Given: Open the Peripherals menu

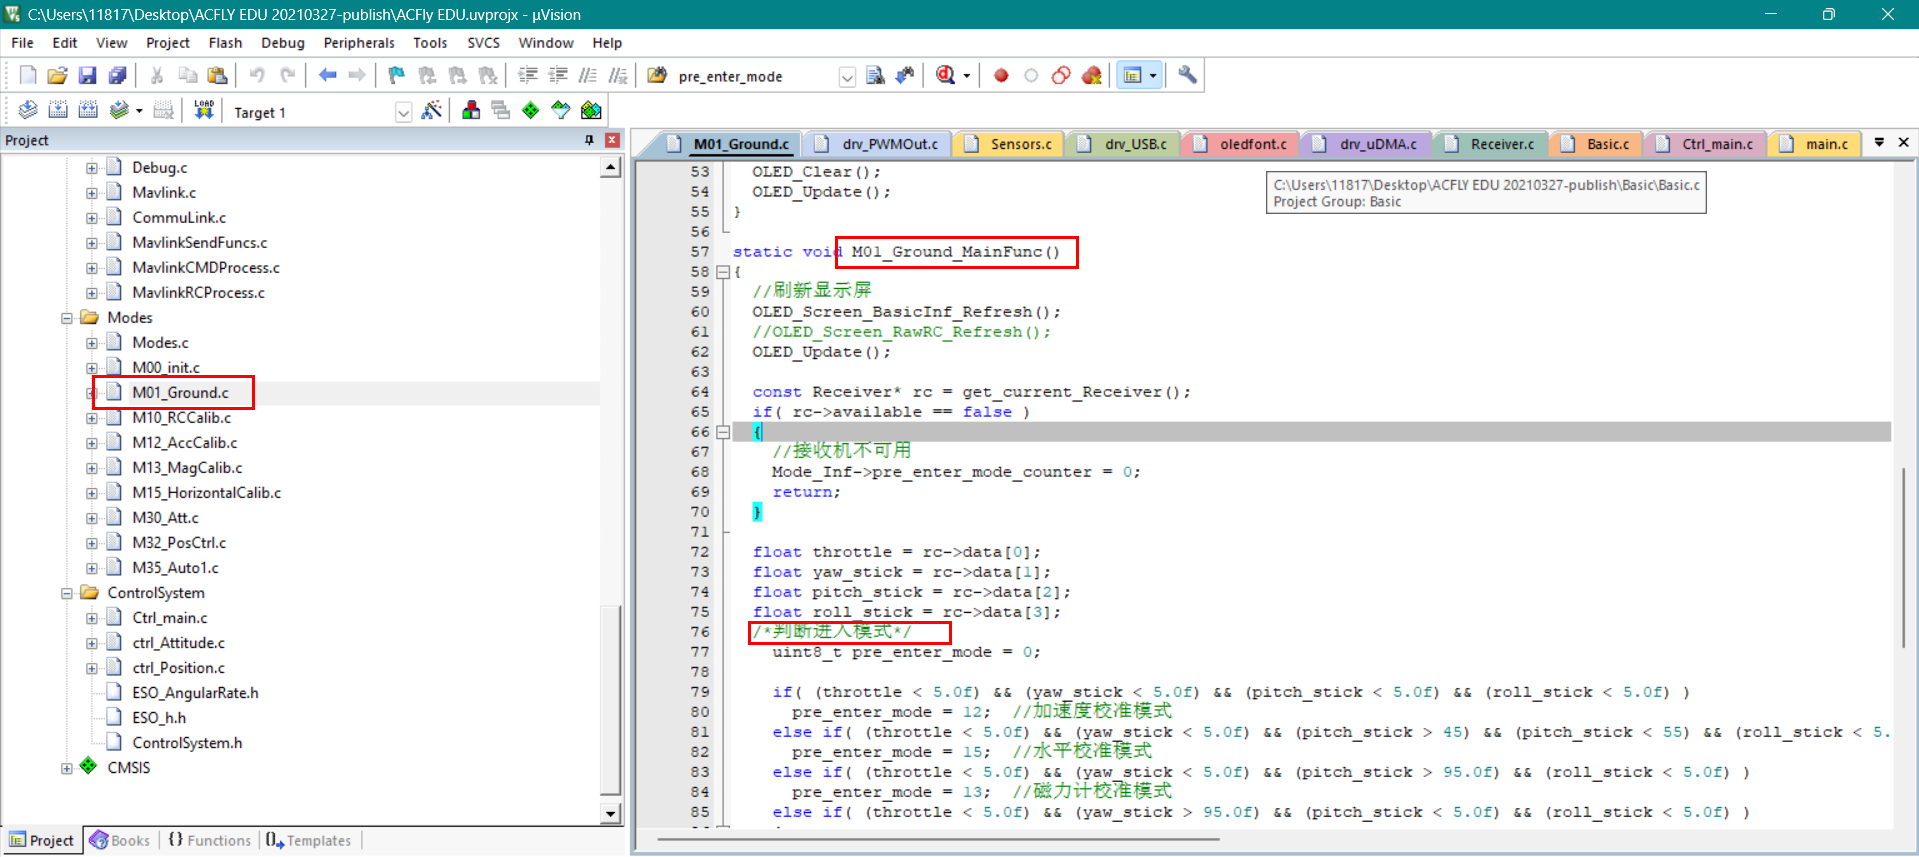Looking at the screenshot, I should (358, 43).
